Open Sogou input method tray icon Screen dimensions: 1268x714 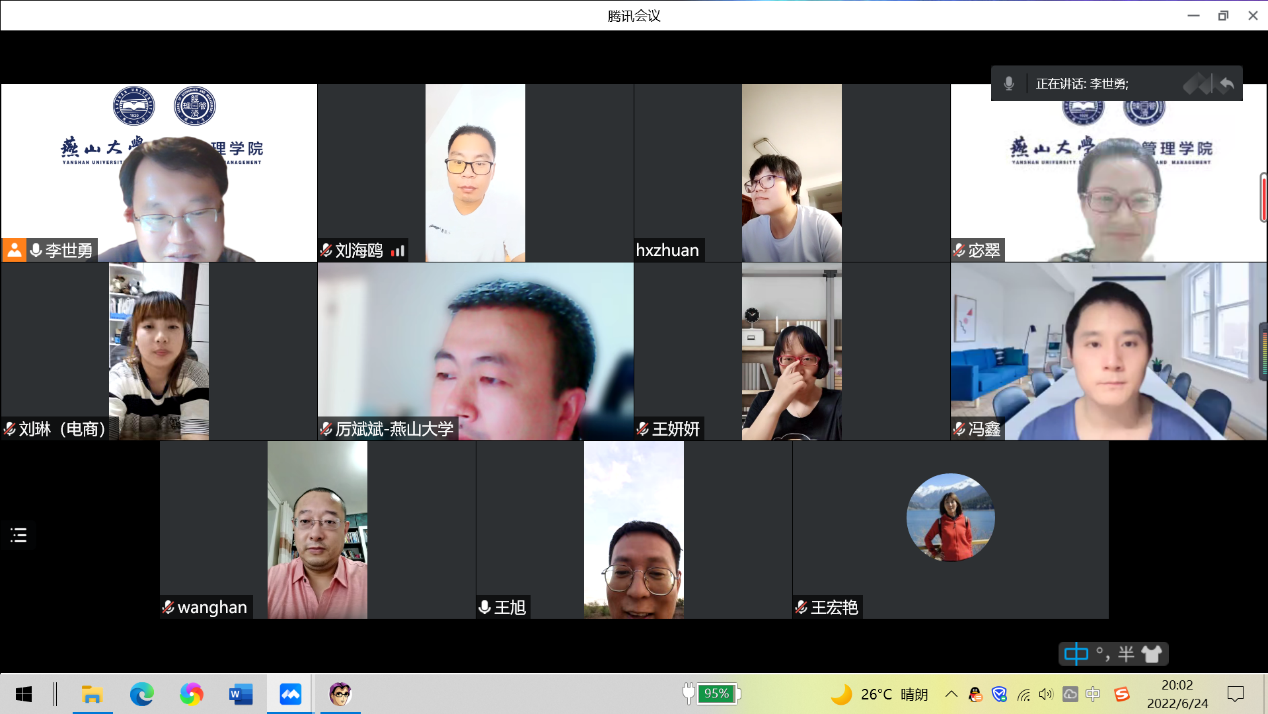coord(1121,694)
